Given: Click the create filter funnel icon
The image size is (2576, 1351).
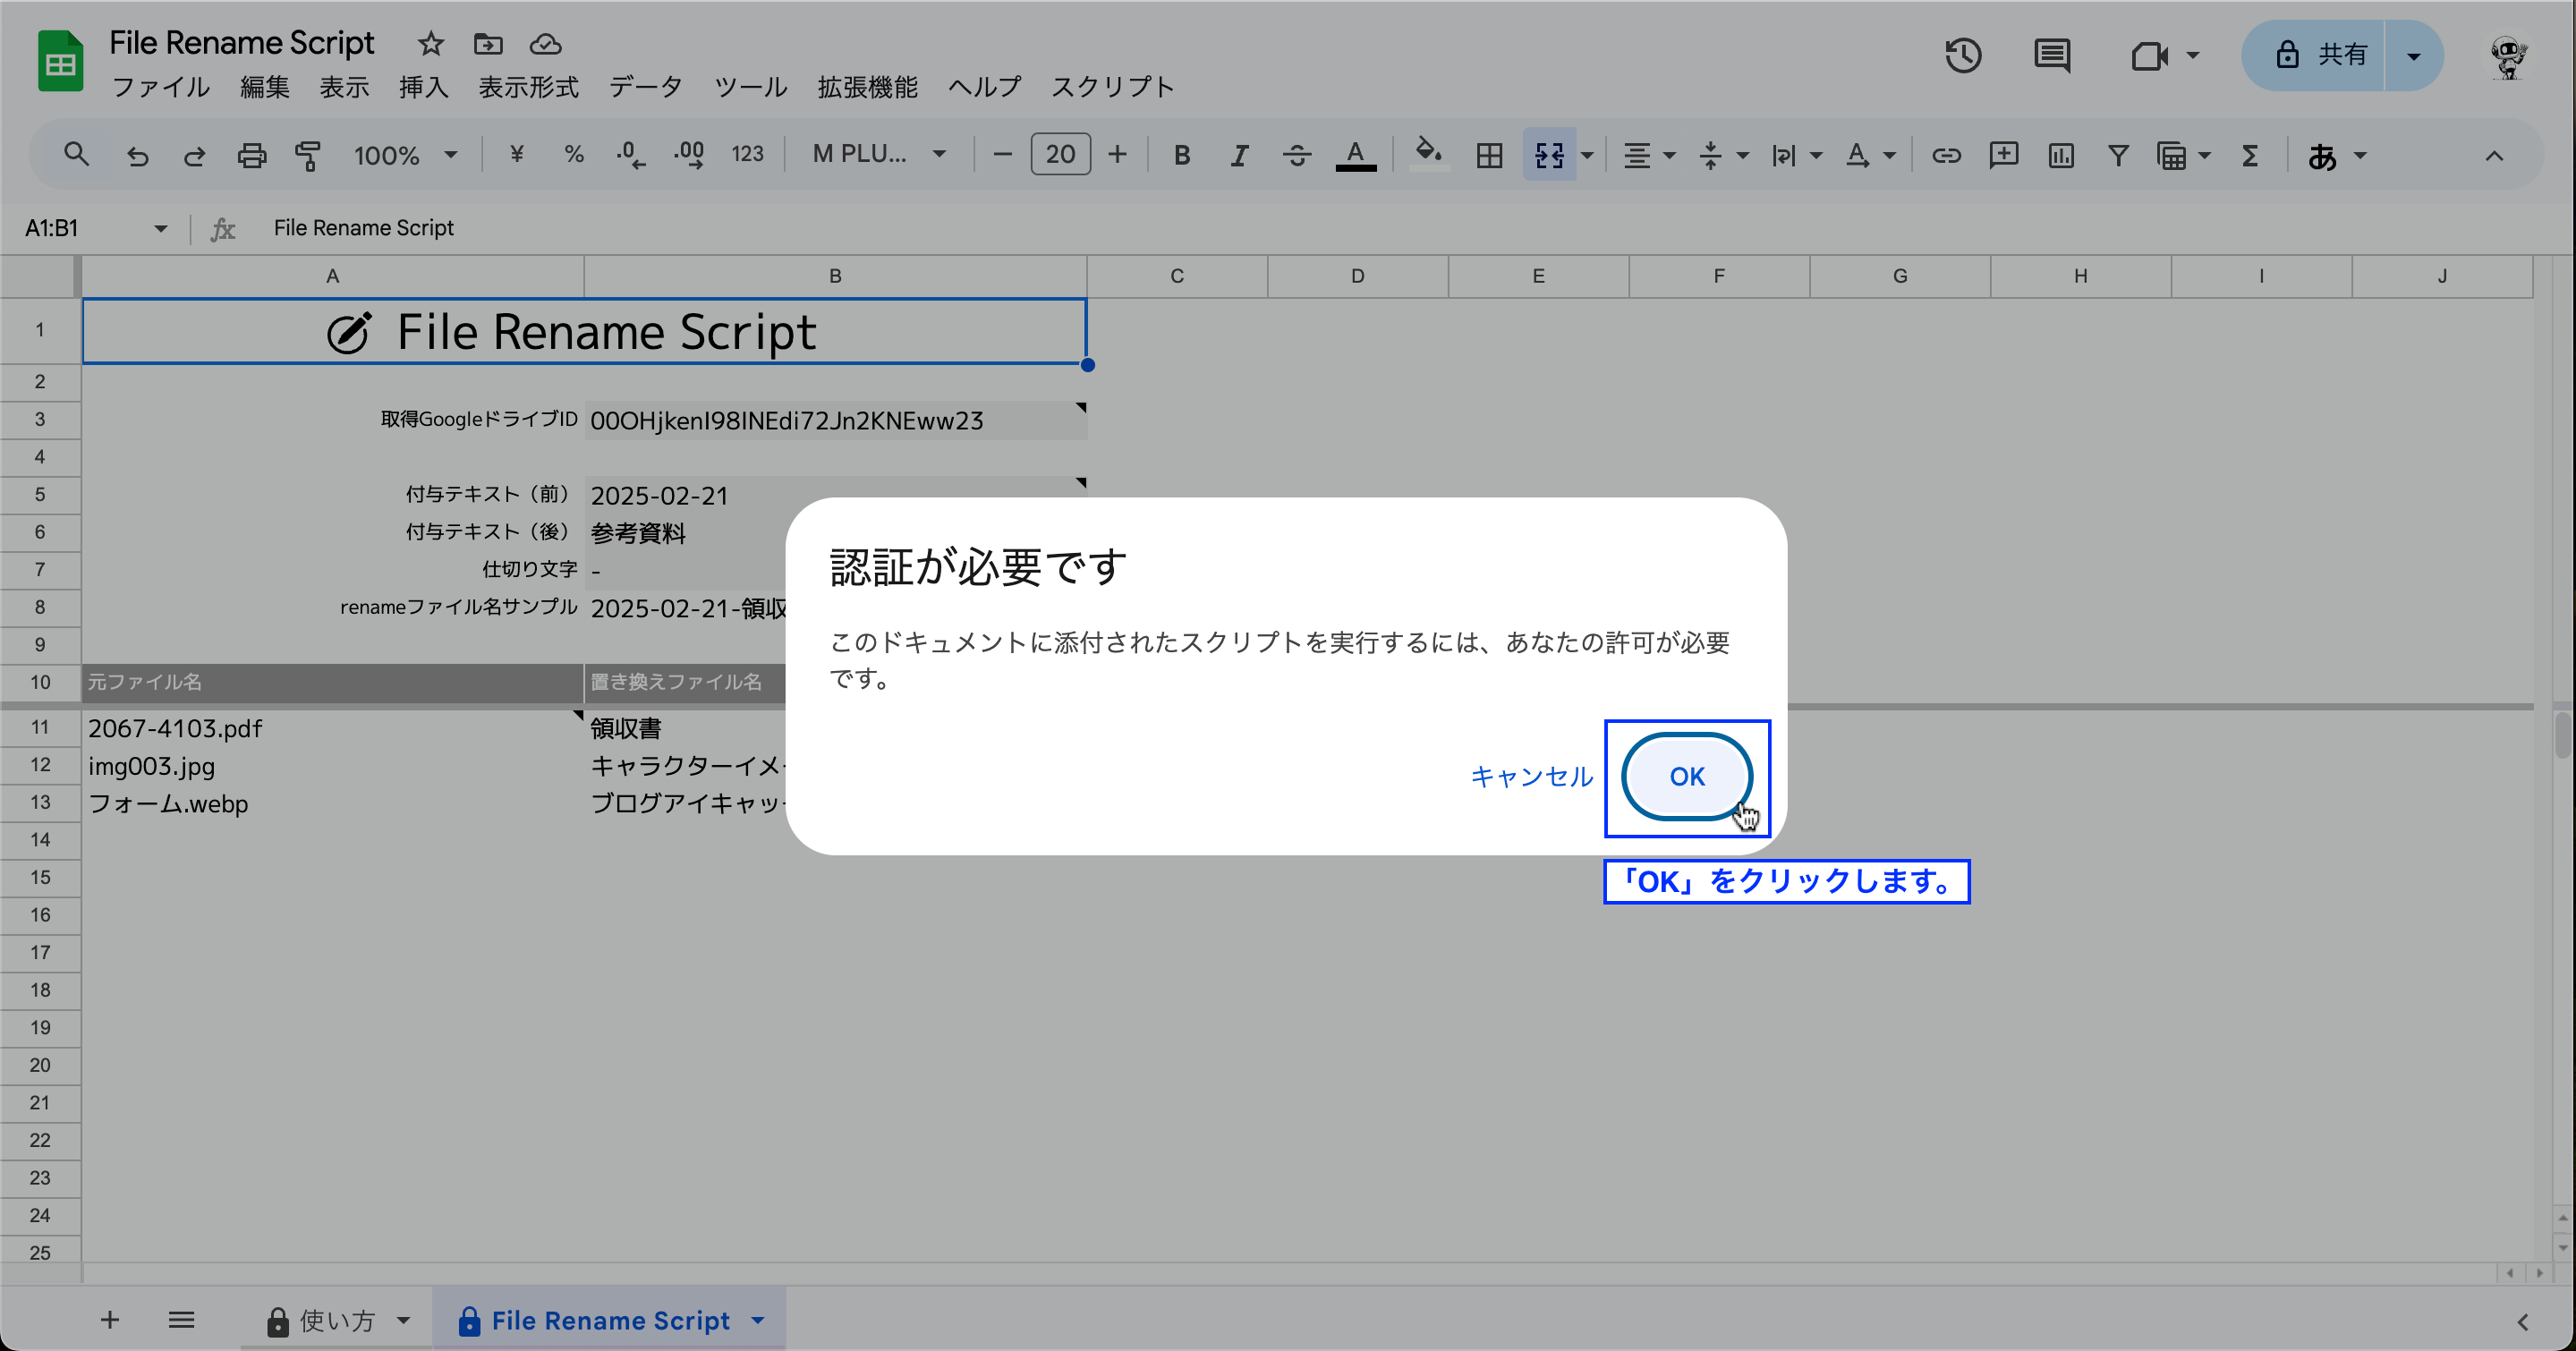Looking at the screenshot, I should click(2117, 155).
